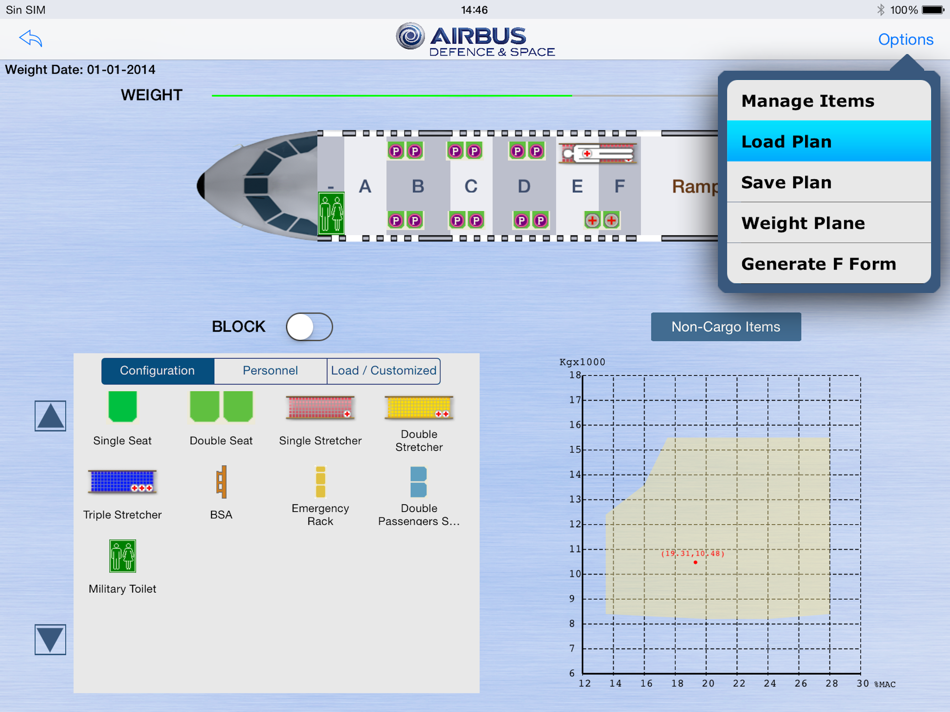The width and height of the screenshot is (950, 712).
Task: Tap the Bluetooth status icon
Action: click(881, 10)
